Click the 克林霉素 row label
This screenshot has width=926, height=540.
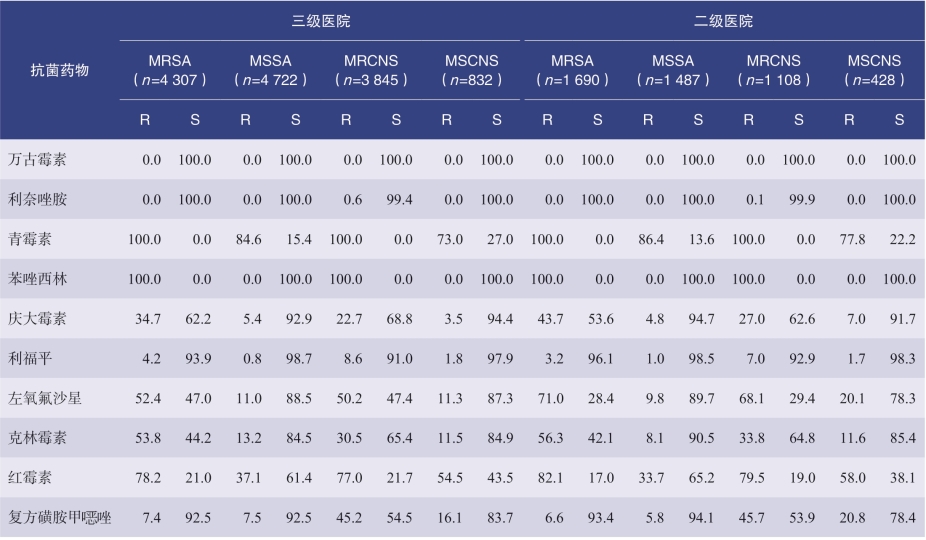tap(37, 438)
